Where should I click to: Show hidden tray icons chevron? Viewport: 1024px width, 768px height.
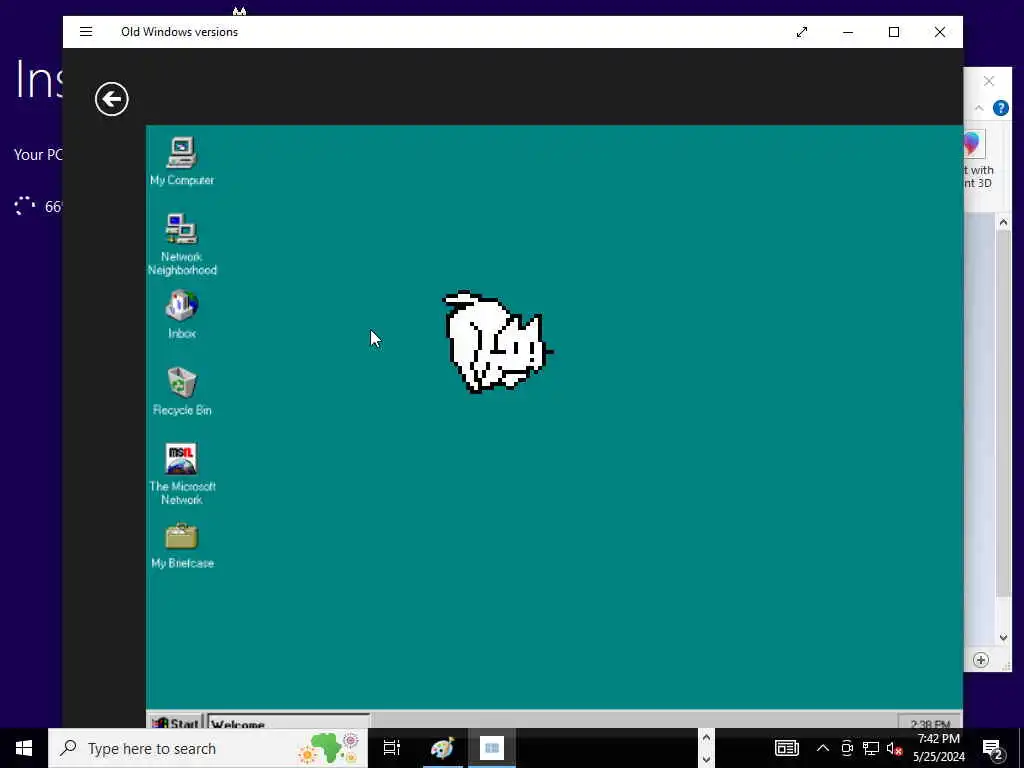pos(823,748)
